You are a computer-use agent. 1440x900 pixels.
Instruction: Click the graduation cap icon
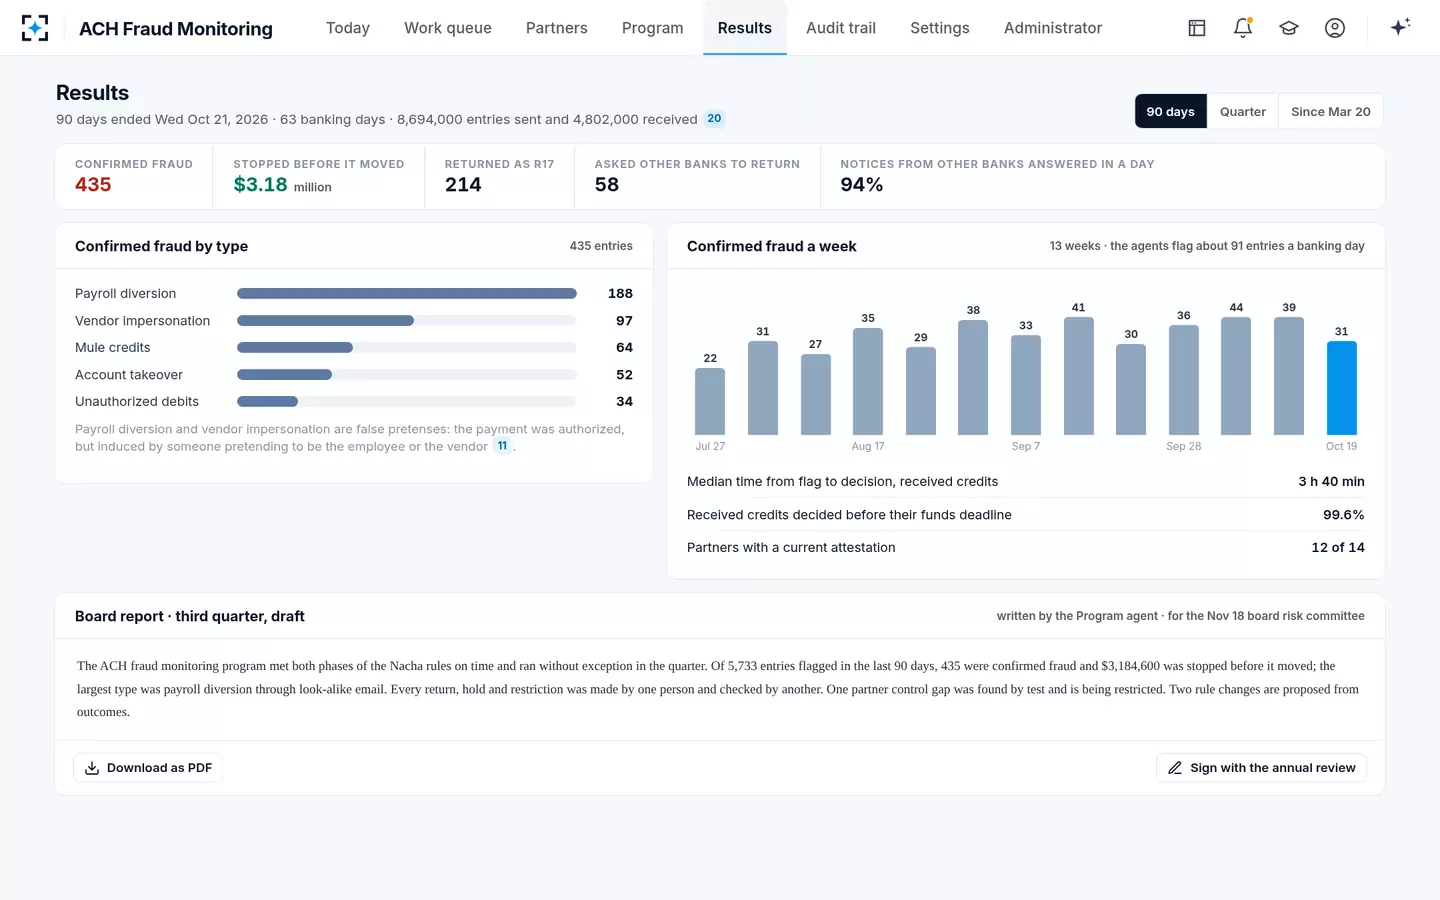pyautogui.click(x=1289, y=28)
